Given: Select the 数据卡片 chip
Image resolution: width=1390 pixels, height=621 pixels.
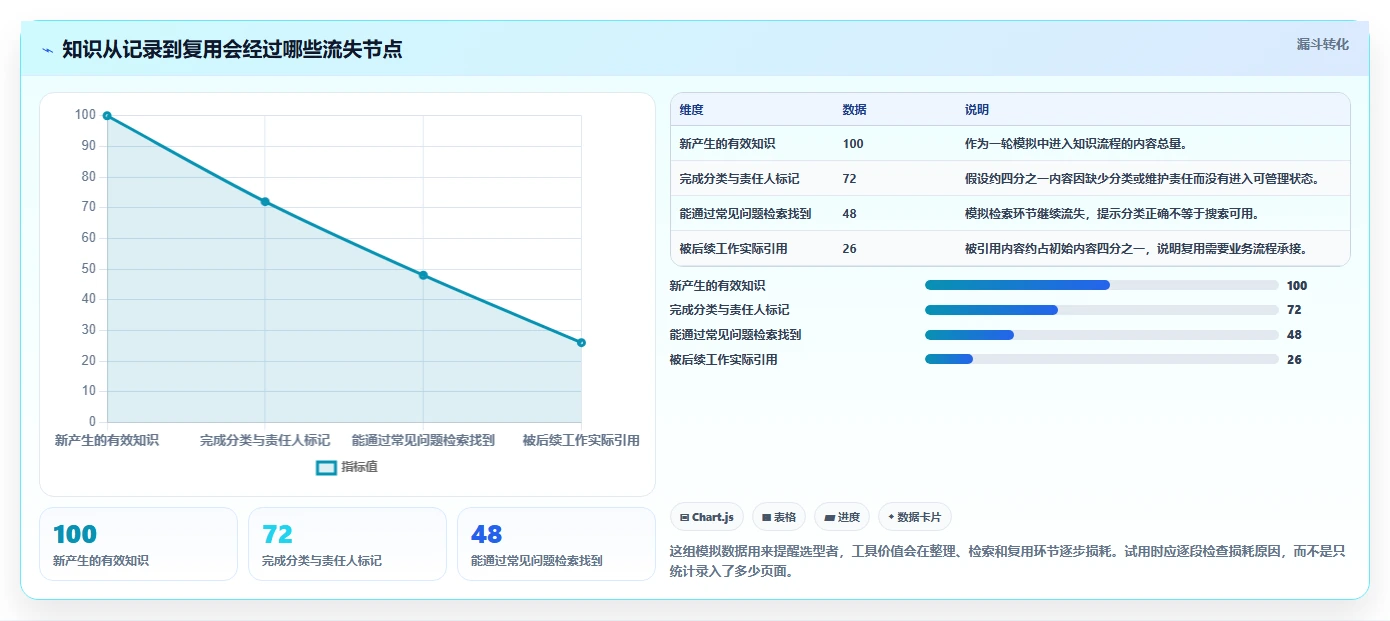Looking at the screenshot, I should point(914,517).
